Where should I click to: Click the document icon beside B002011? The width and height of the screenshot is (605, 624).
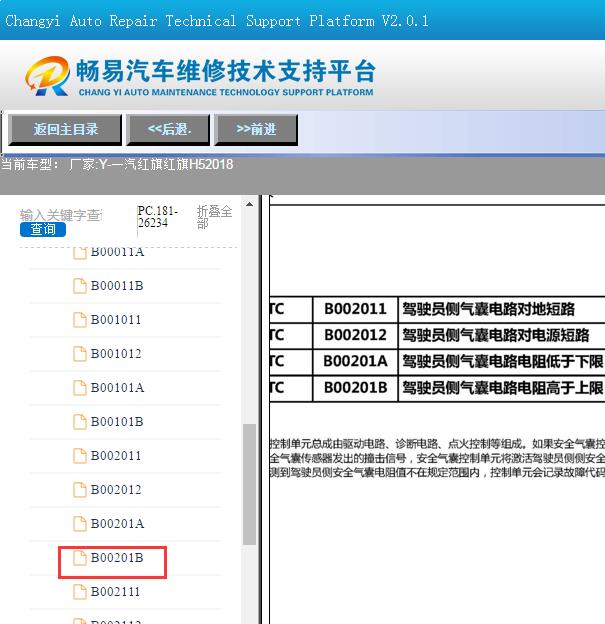coord(80,456)
